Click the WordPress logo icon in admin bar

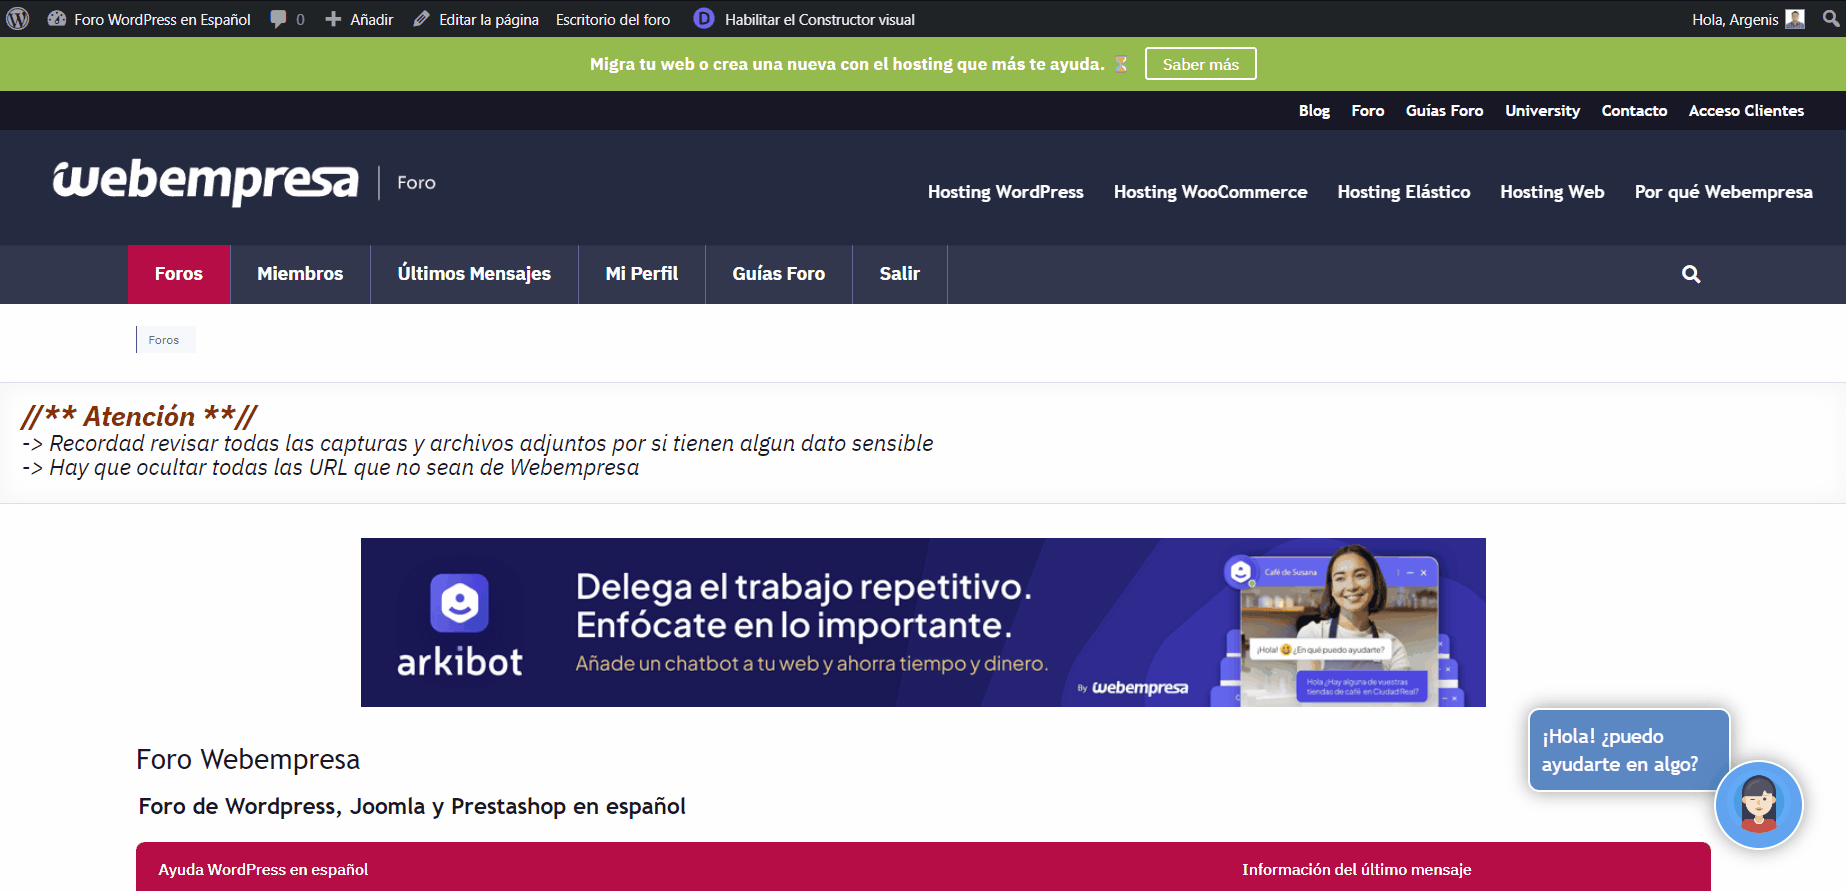pyautogui.click(x=18, y=19)
